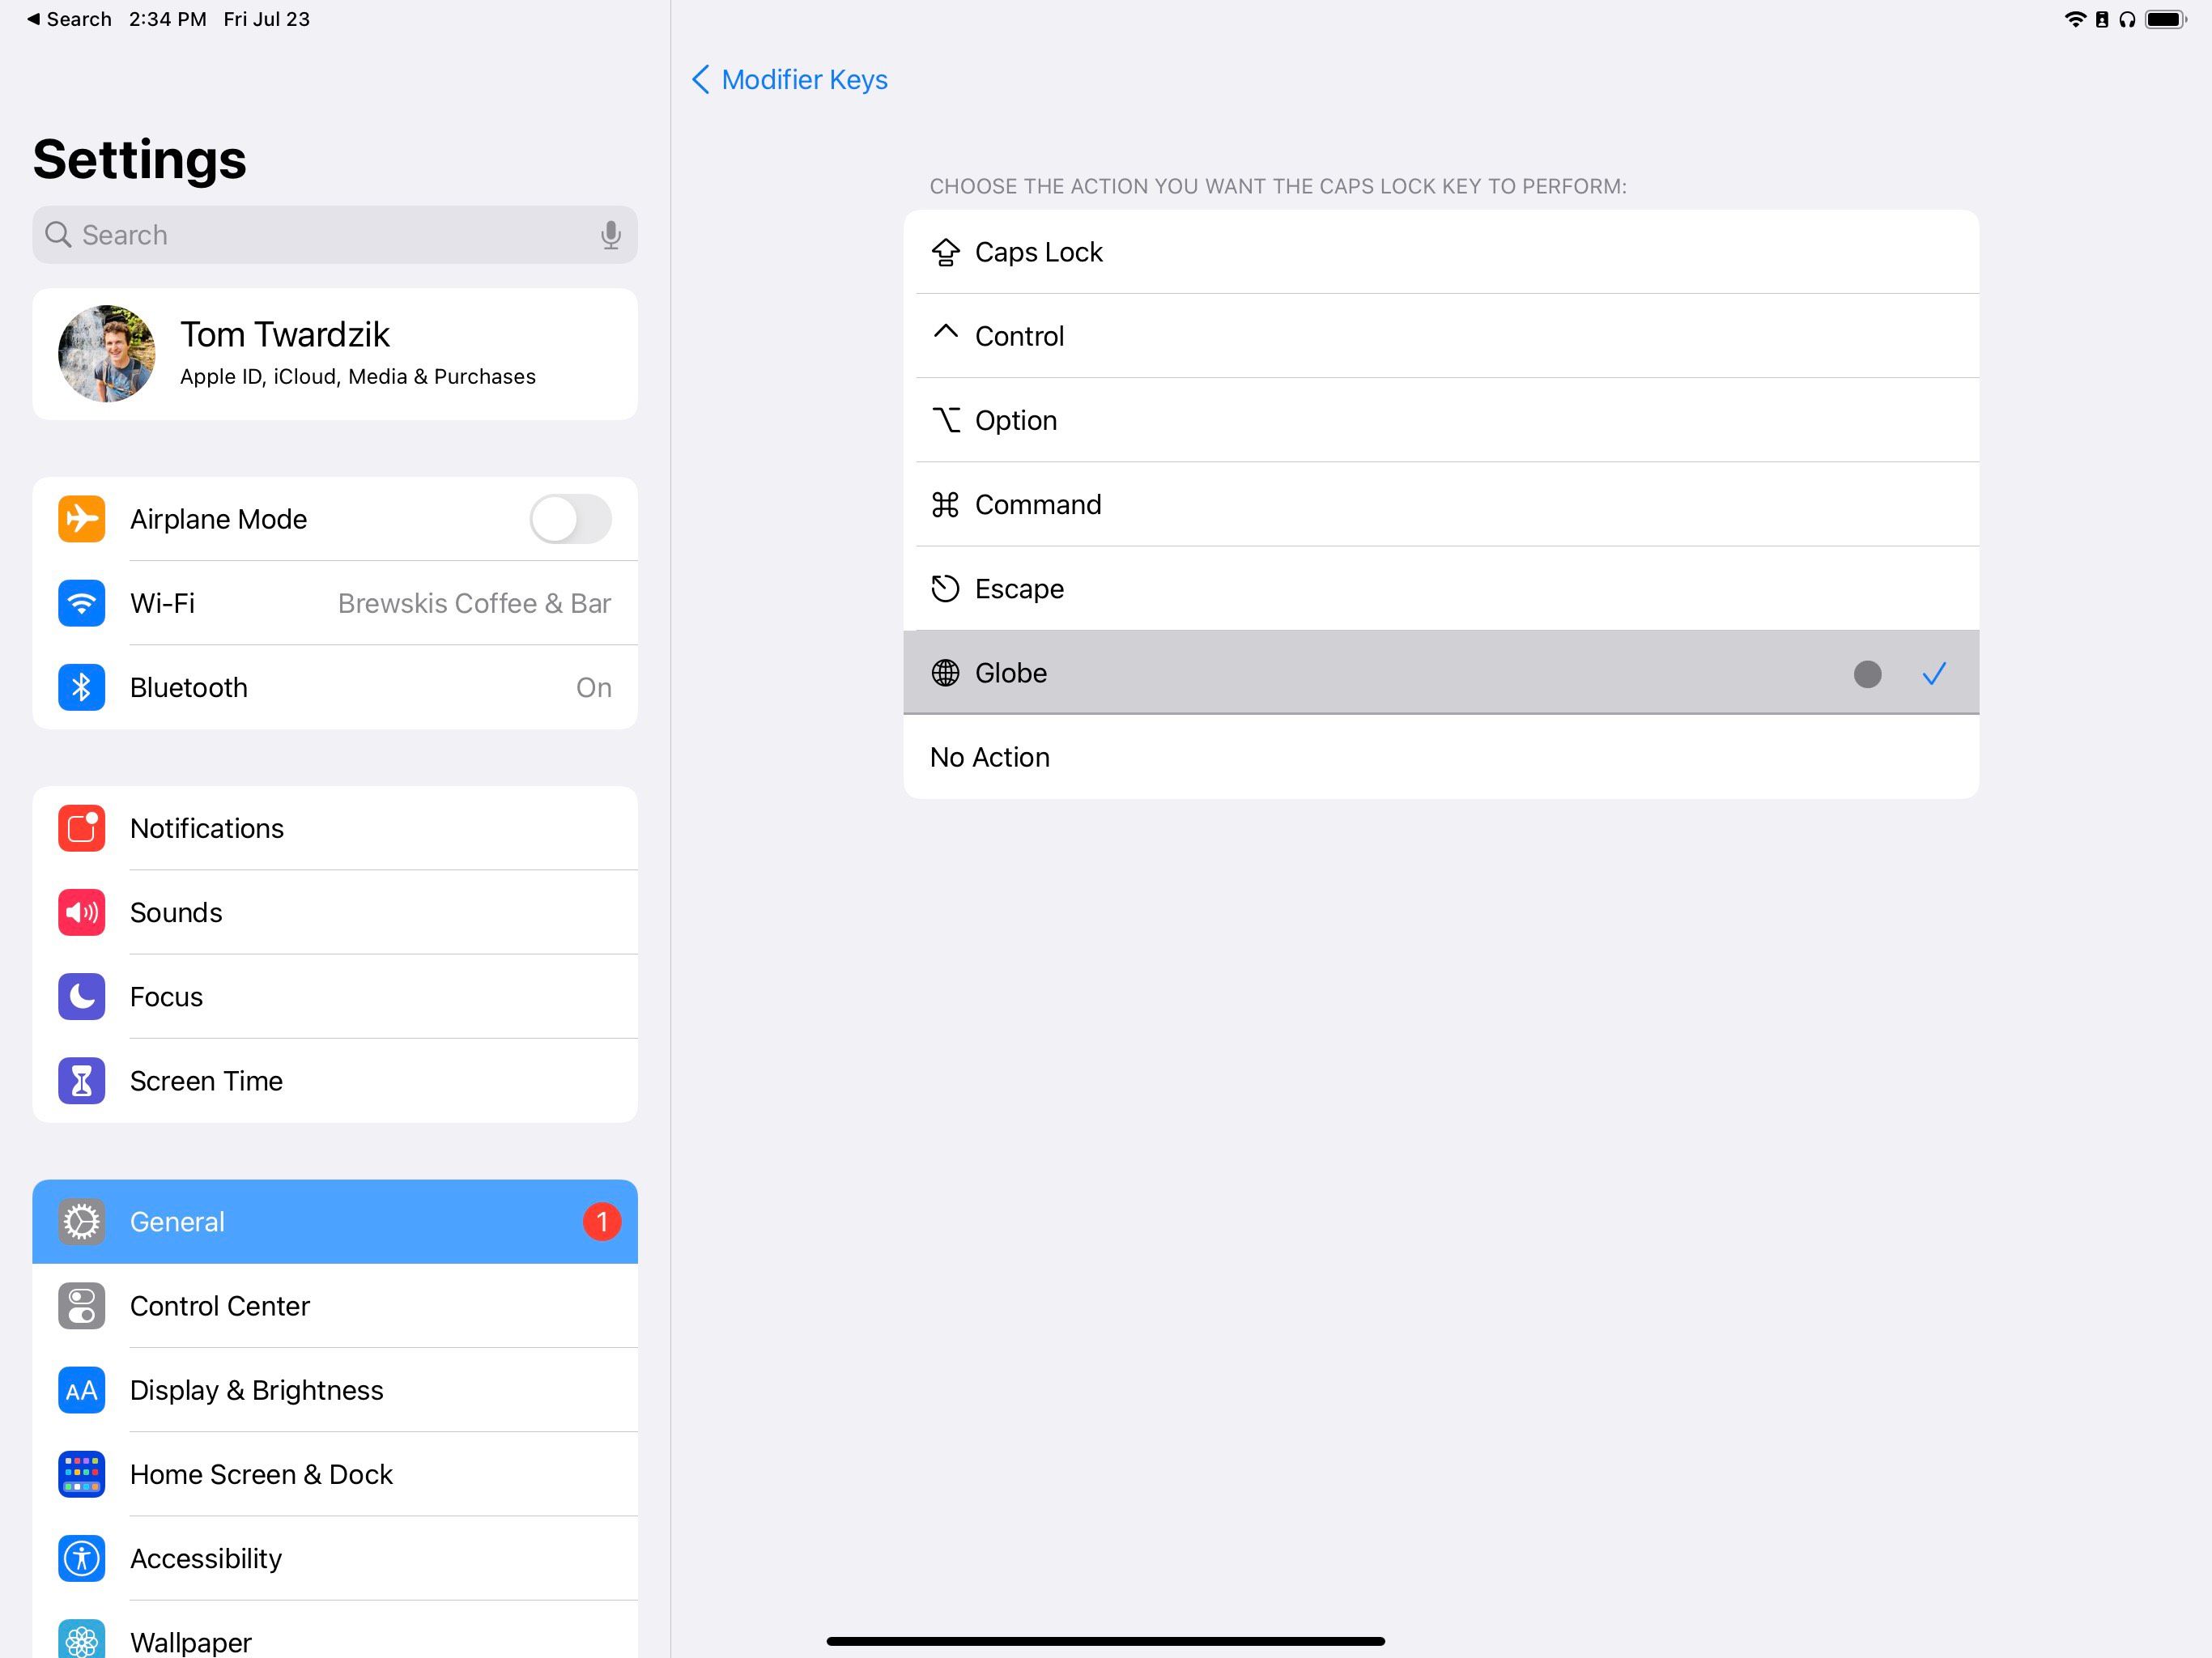The image size is (2212, 1658).
Task: Navigate back to Modifier Keys
Action: 785,79
